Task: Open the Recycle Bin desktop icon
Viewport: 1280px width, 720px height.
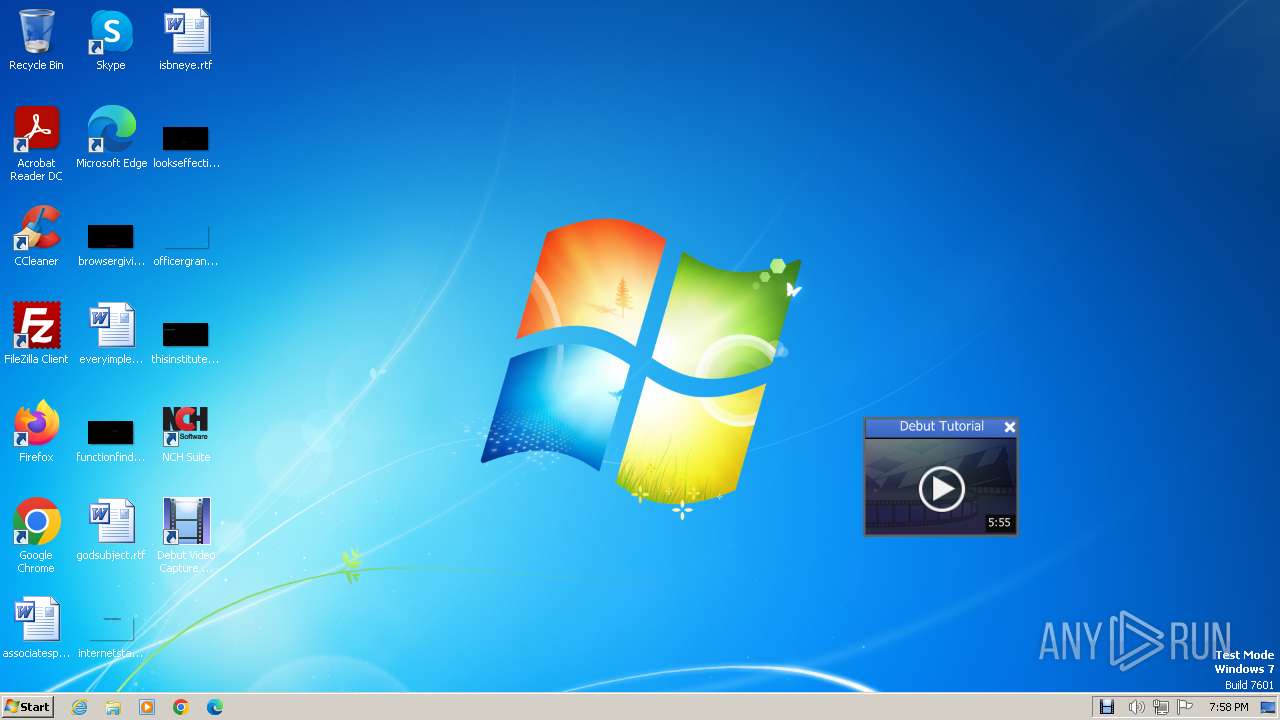Action: coord(36,40)
